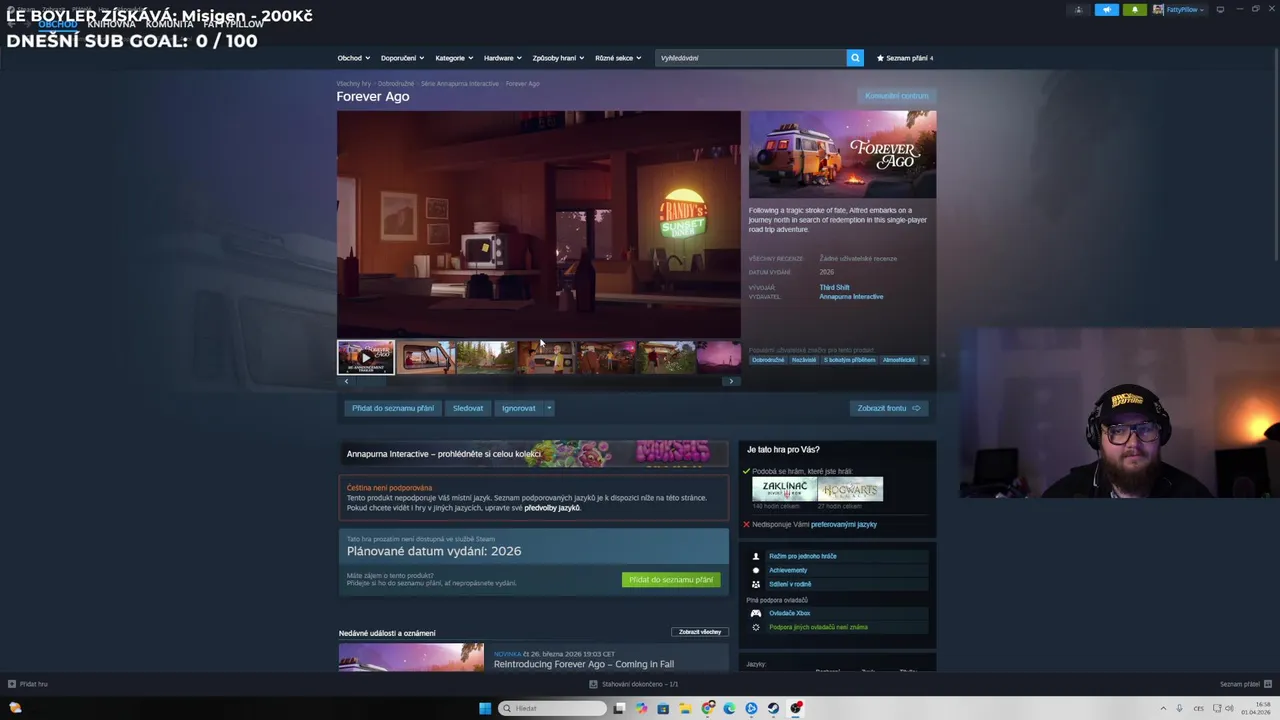Click the single-player mode icon
The height and width of the screenshot is (720, 1280).
click(756, 556)
